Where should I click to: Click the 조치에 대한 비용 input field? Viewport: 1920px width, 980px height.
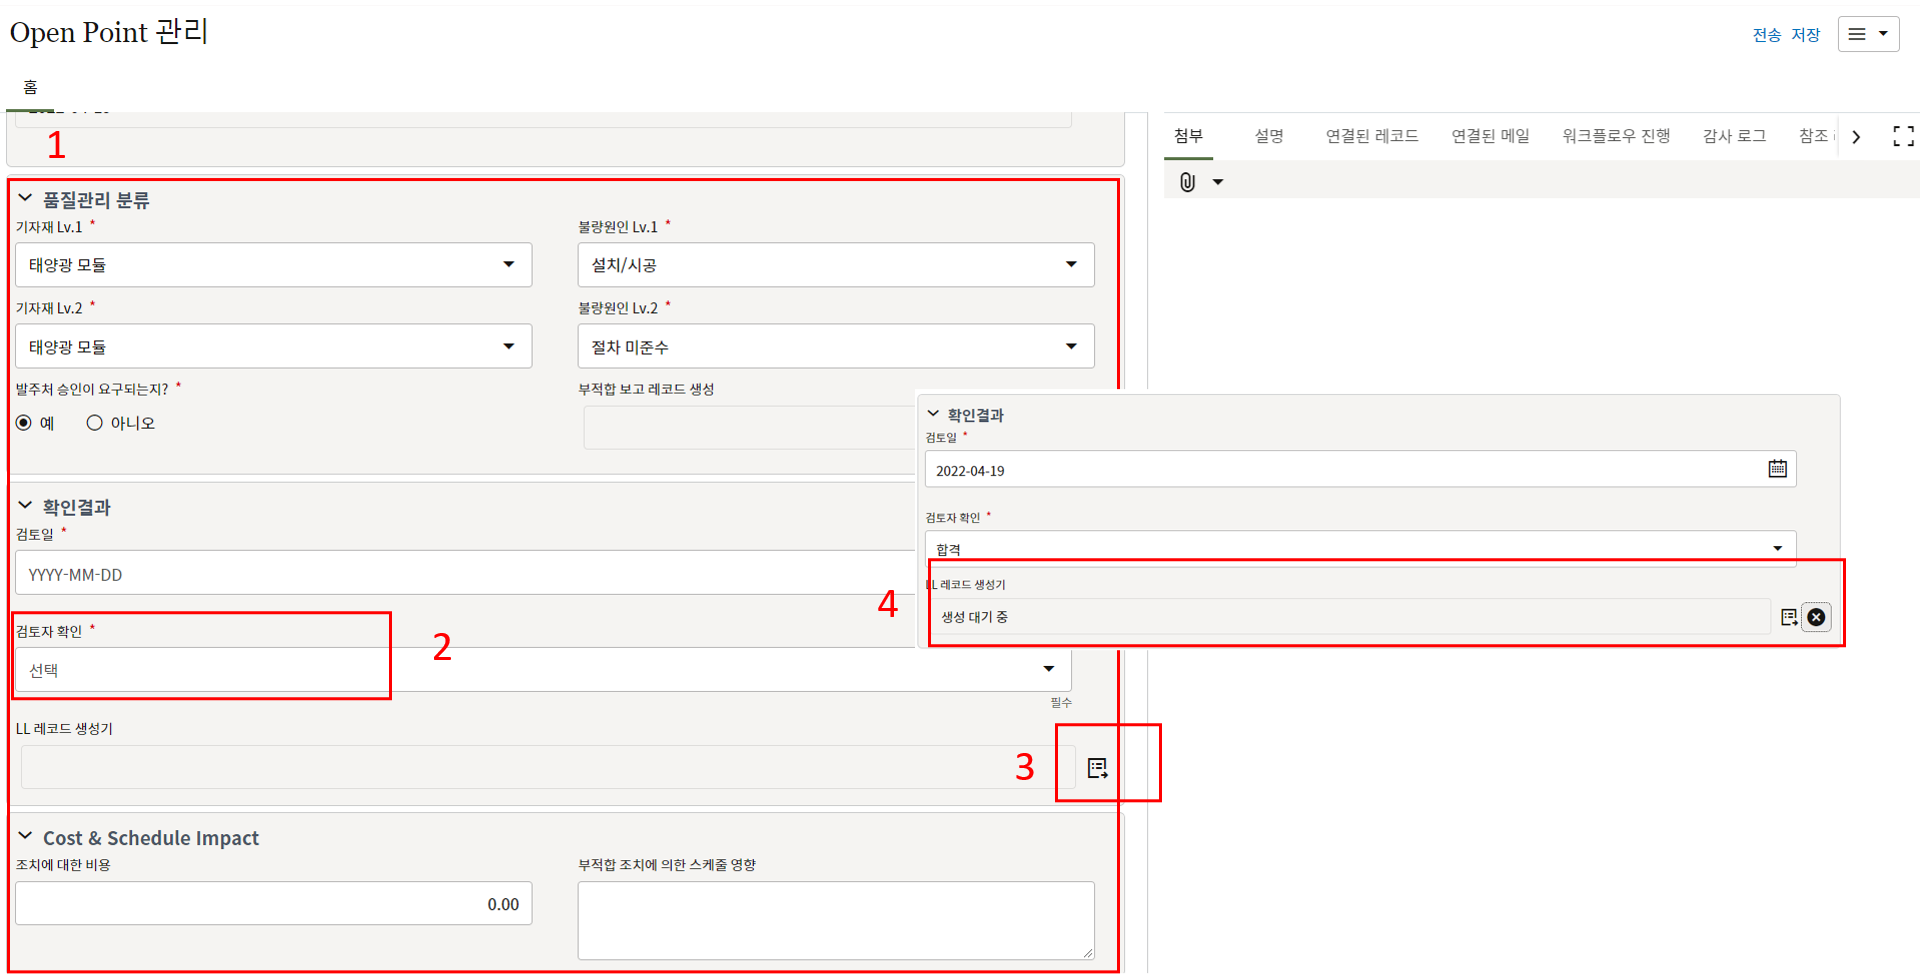pos(273,904)
